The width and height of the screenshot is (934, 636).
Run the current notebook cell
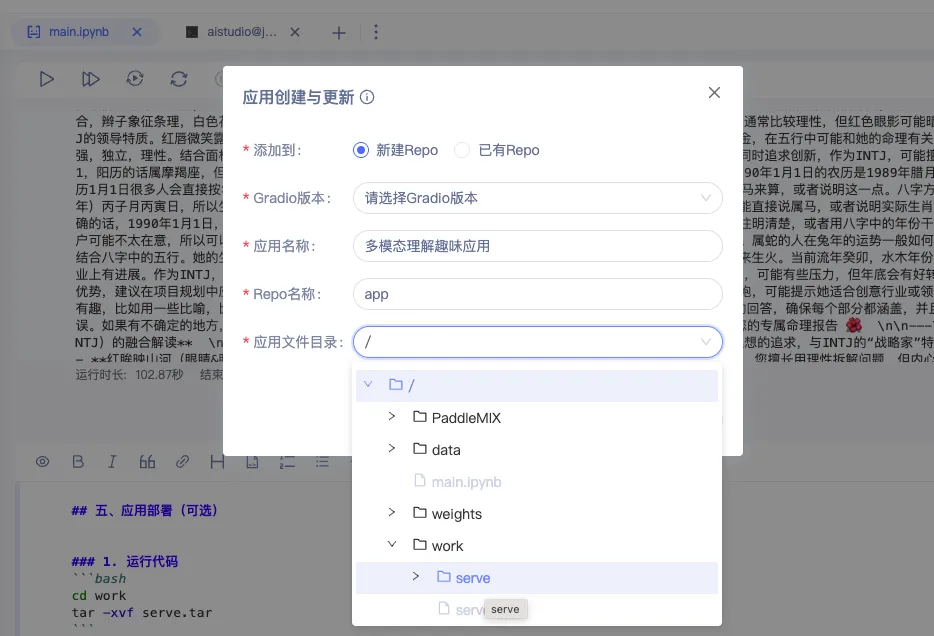[x=46, y=79]
